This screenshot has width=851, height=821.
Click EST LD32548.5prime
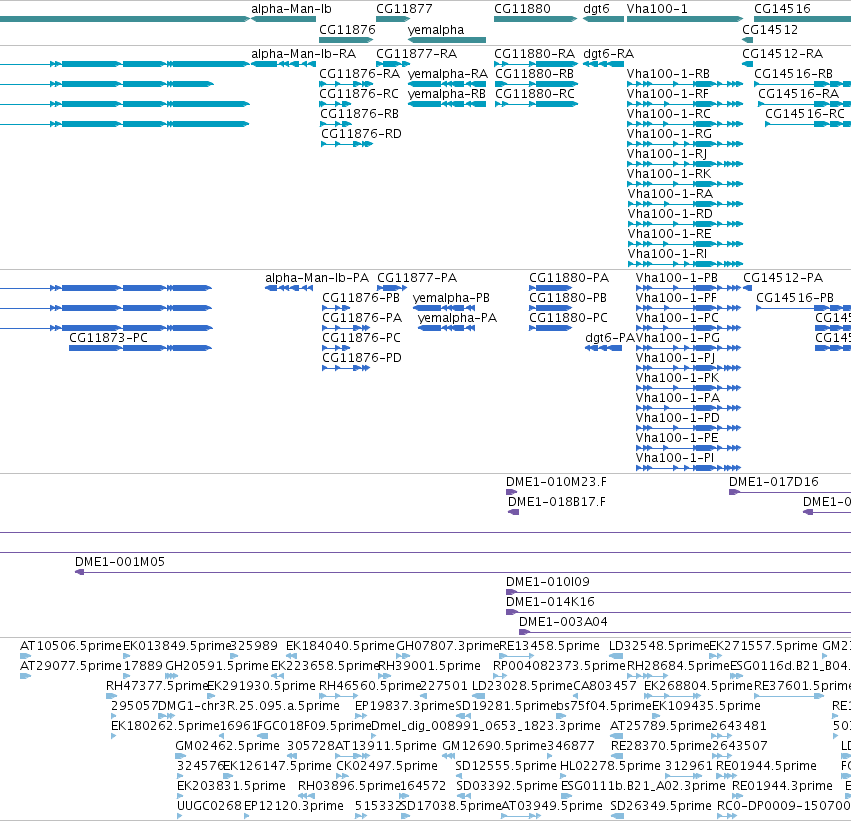659,646
